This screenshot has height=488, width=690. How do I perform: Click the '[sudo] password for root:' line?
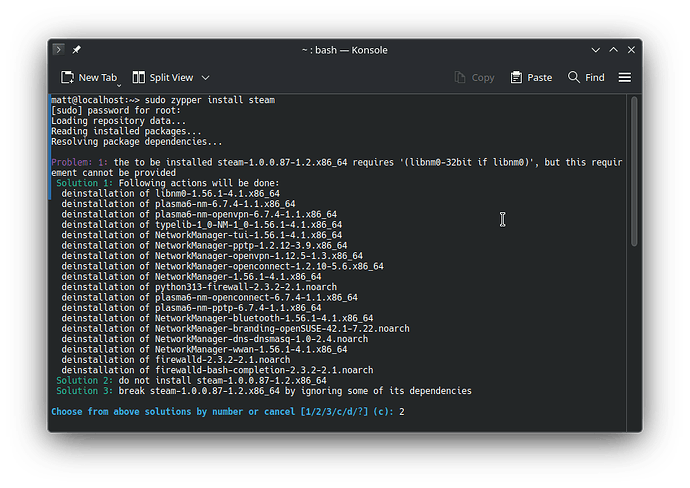[x=116, y=110]
